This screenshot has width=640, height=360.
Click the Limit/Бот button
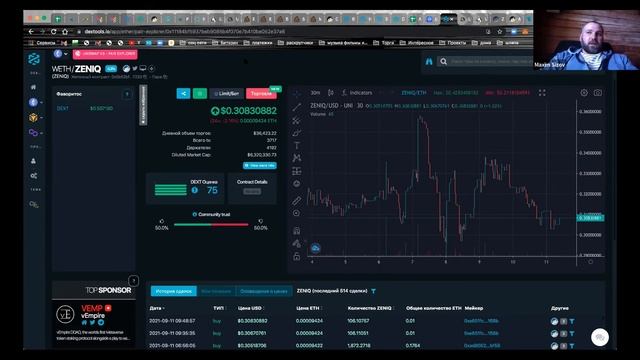(x=227, y=93)
